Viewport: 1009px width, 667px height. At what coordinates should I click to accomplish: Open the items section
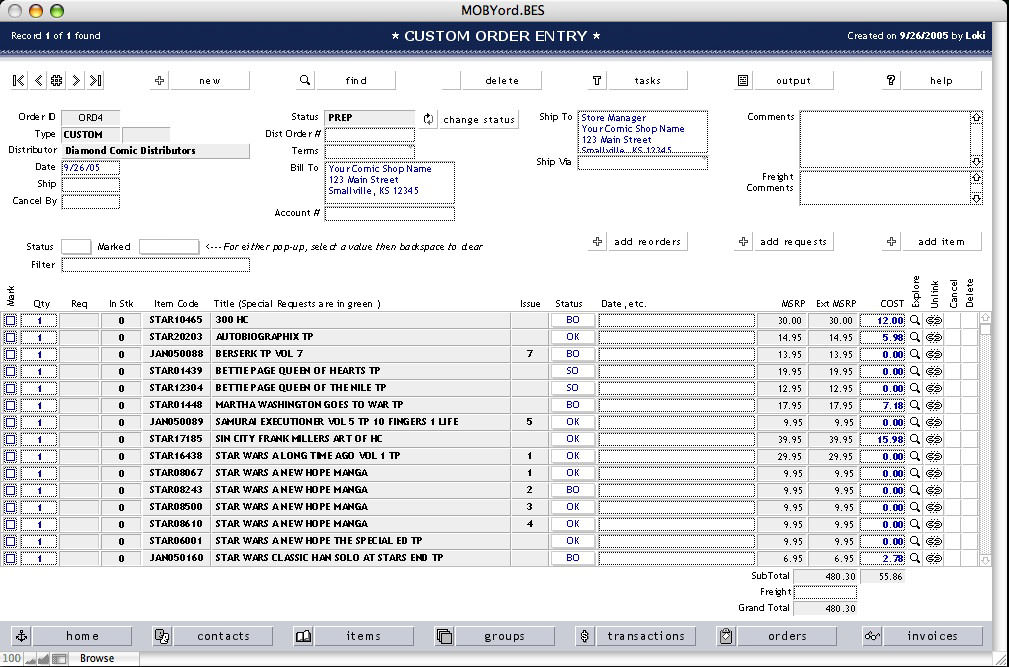tap(364, 636)
